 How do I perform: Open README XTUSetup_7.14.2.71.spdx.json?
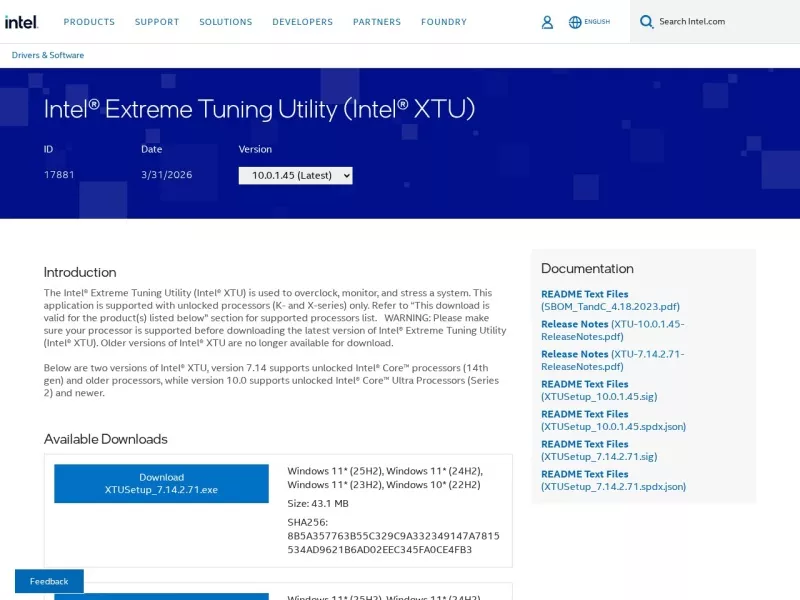point(613,480)
